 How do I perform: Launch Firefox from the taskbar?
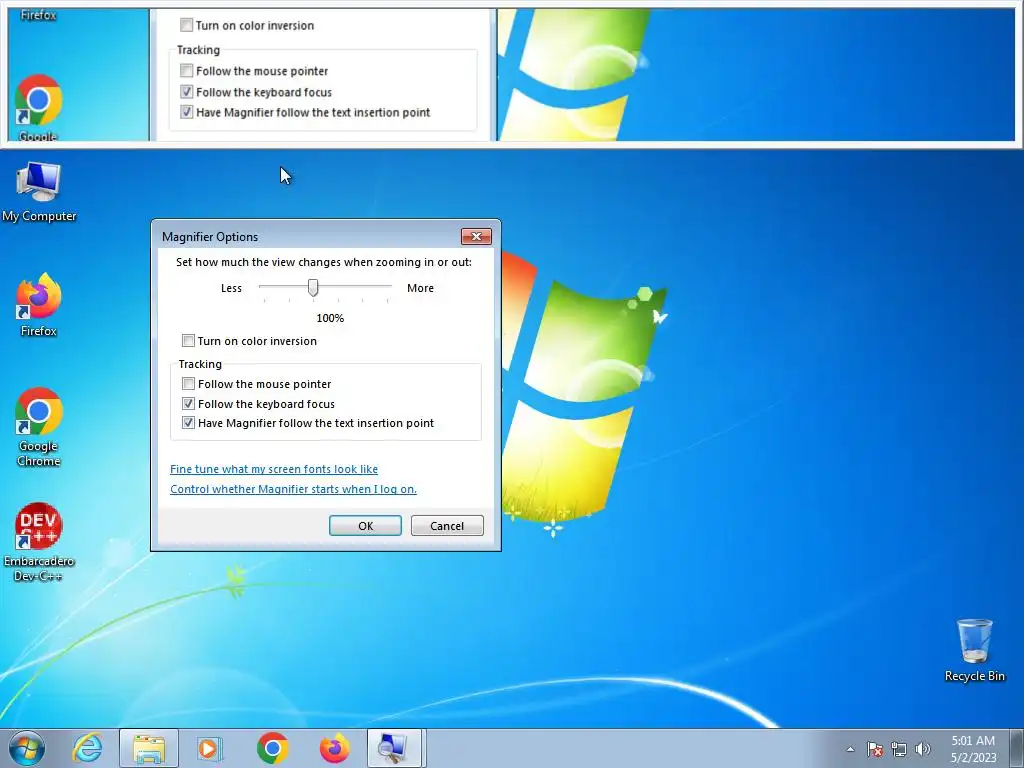[x=334, y=748]
